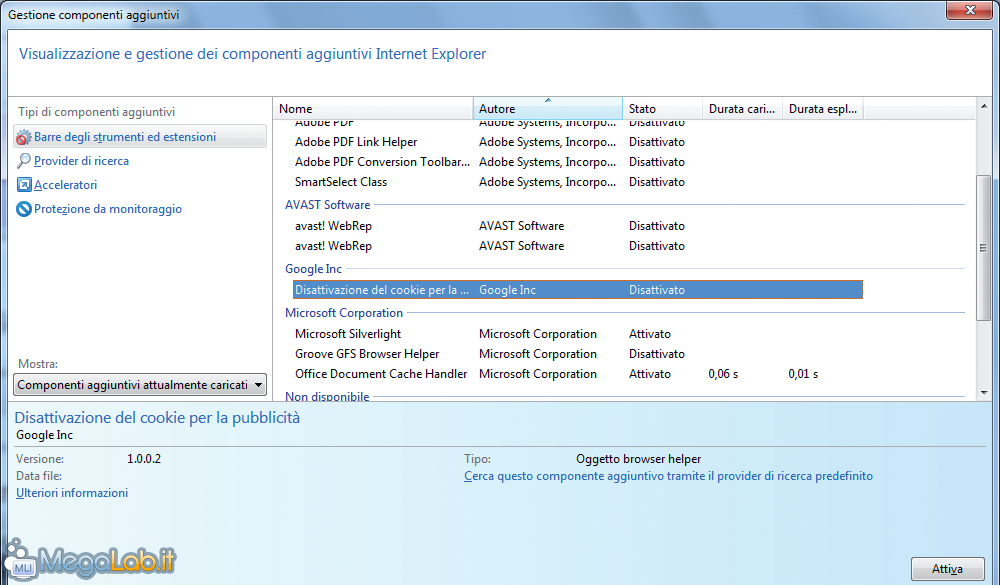Click the list scrollbar down arrow
Viewport: 1000px width, 585px height.
coord(984,393)
